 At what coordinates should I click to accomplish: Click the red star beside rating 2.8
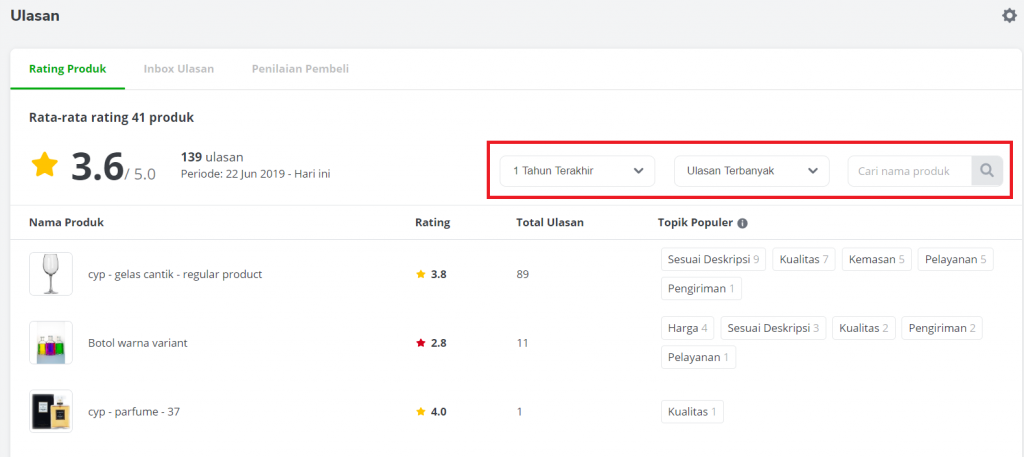pos(421,343)
